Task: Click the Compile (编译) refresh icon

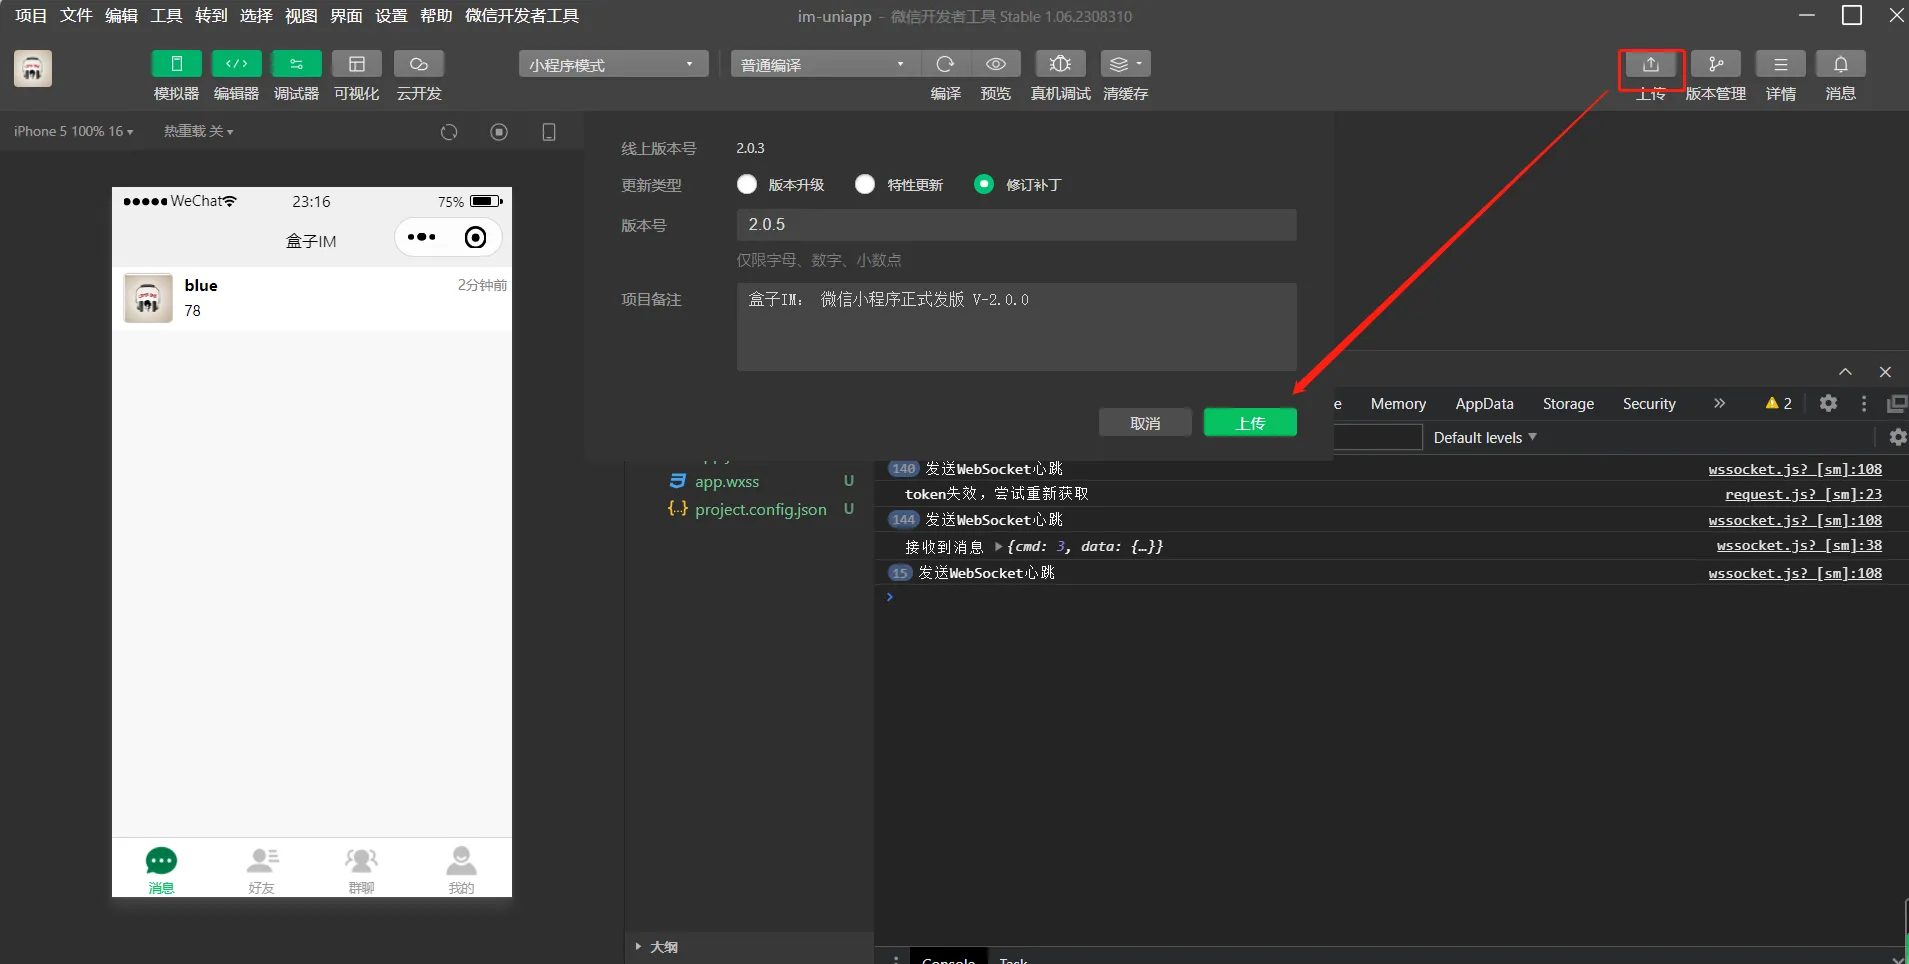Action: tap(945, 65)
